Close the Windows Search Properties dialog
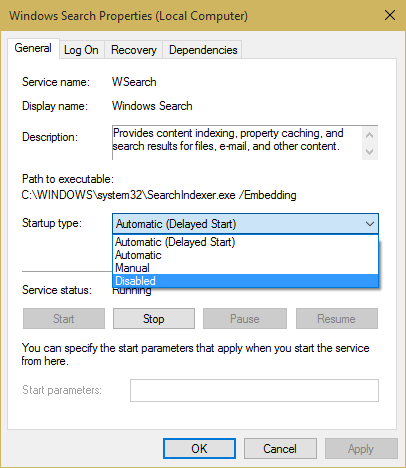Viewport: 406px width, 468px height. [390, 15]
